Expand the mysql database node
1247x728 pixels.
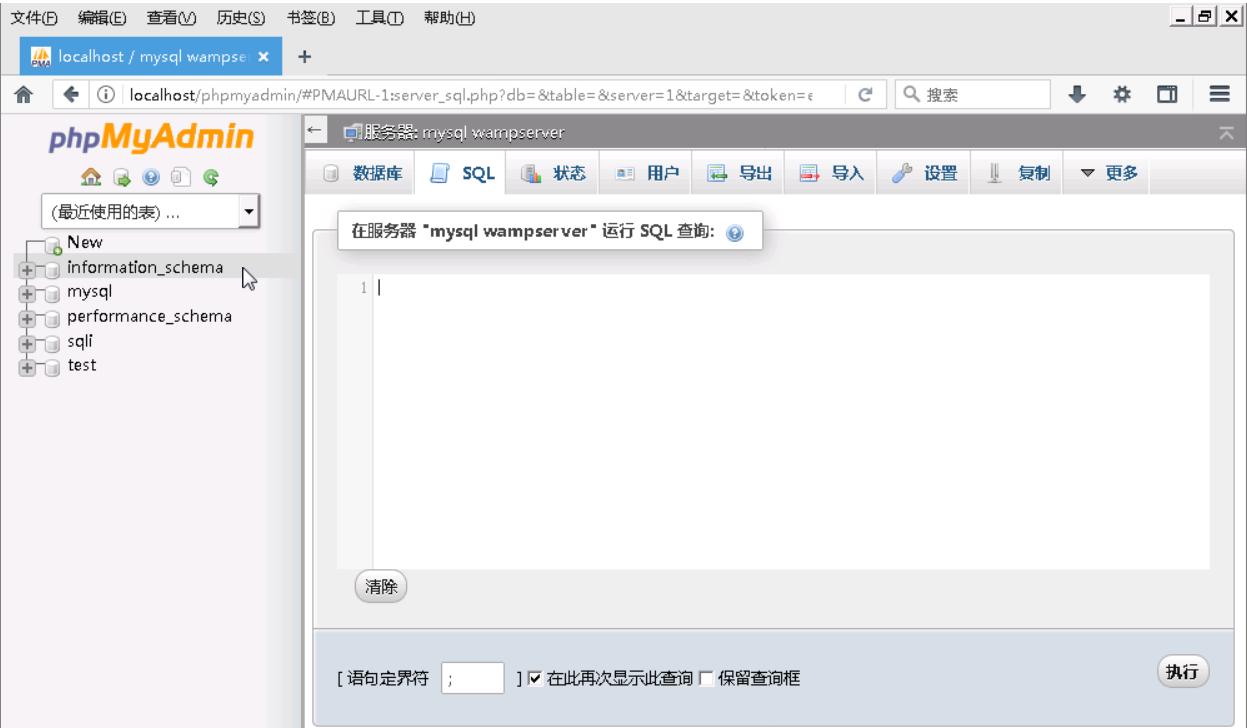click(x=27, y=294)
